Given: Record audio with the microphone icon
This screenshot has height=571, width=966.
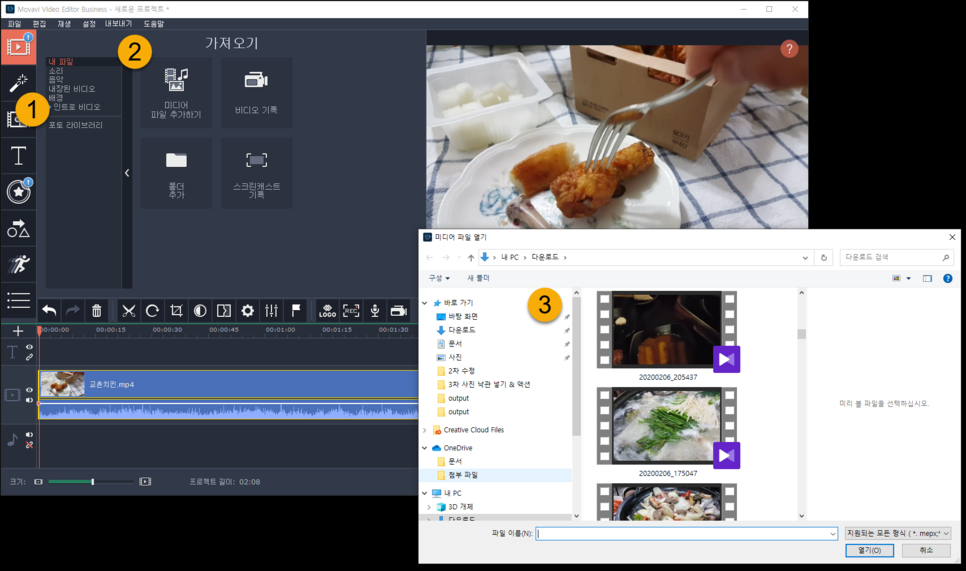Looking at the screenshot, I should point(375,311).
